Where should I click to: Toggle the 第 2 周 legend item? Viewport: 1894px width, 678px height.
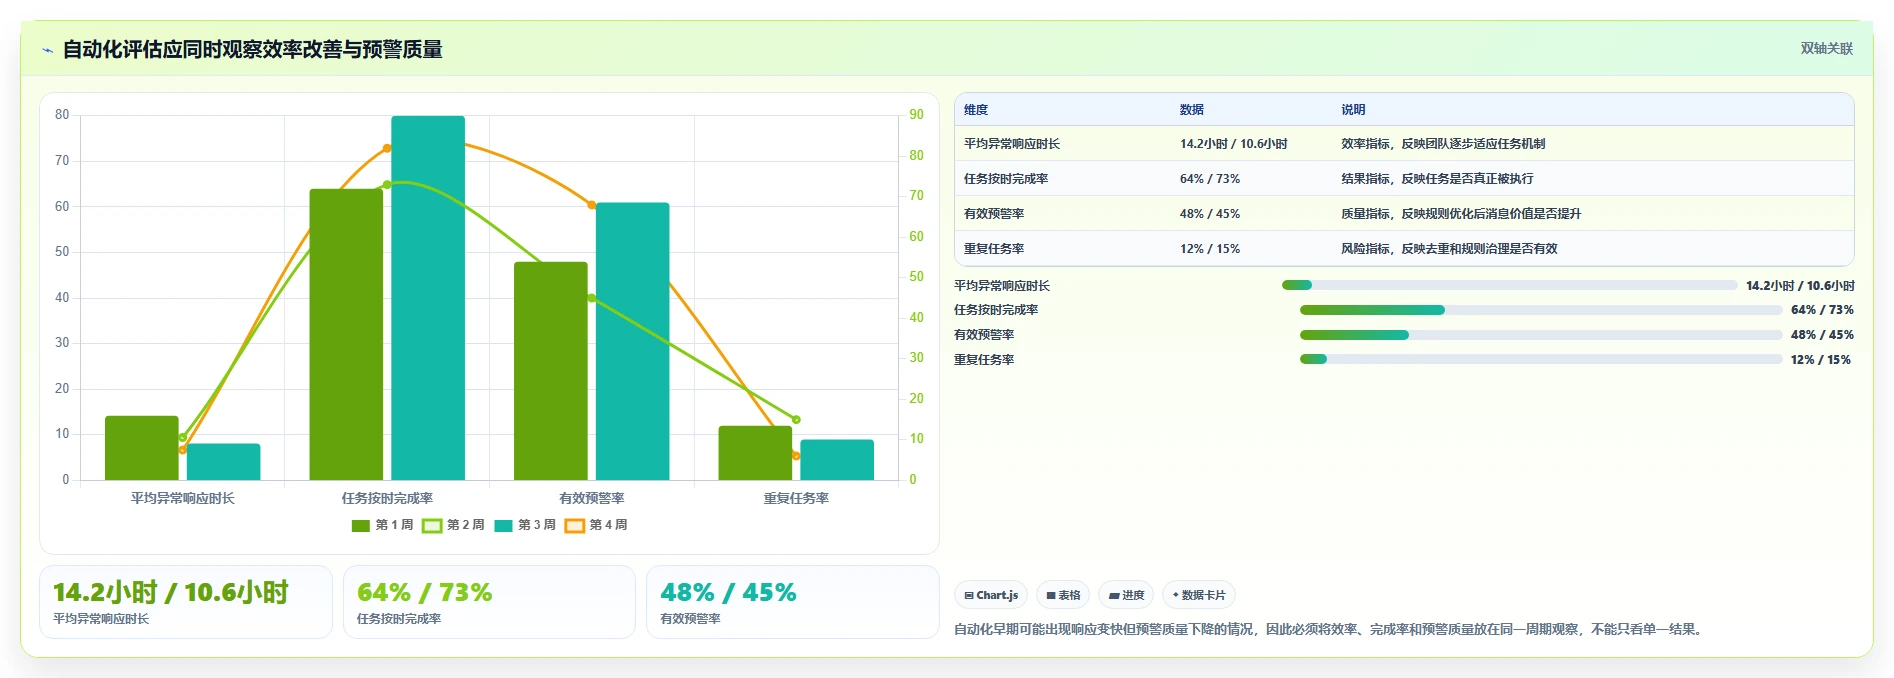tap(453, 525)
